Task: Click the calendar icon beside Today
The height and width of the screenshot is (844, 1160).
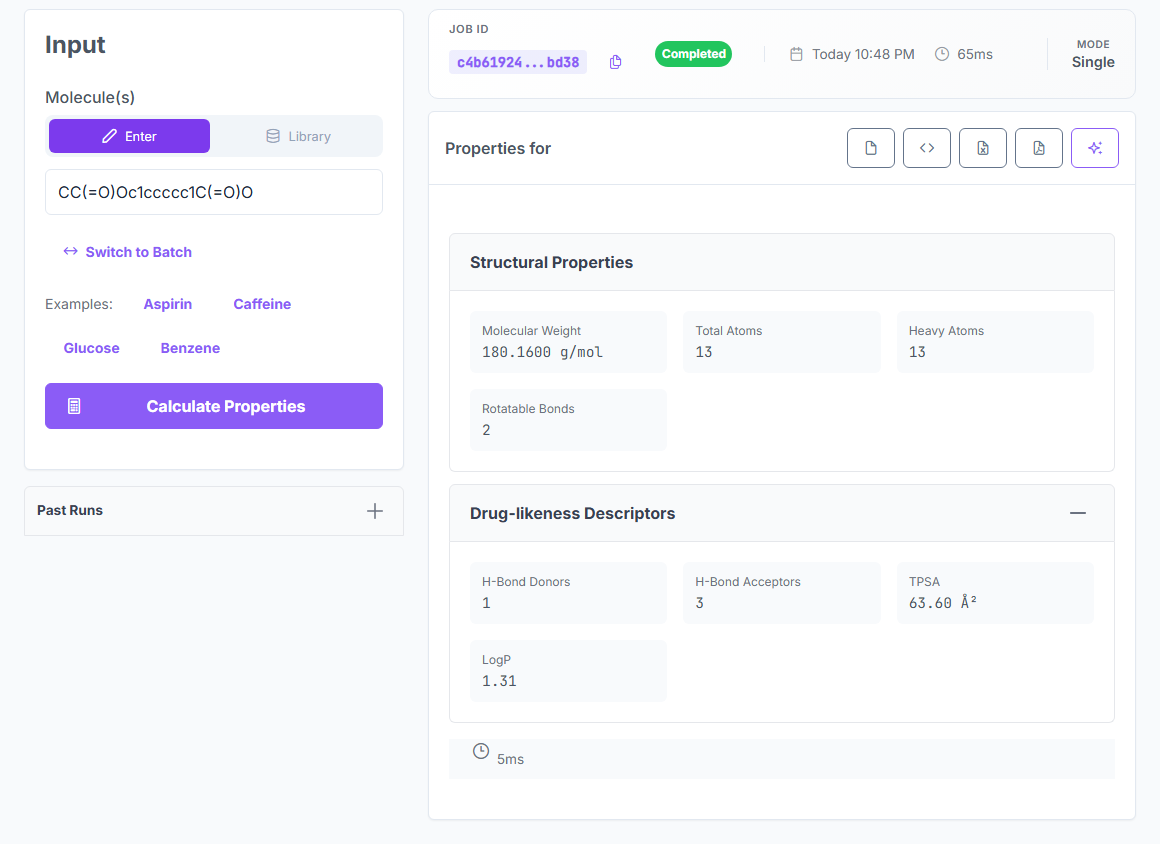Action: pyautogui.click(x=796, y=54)
